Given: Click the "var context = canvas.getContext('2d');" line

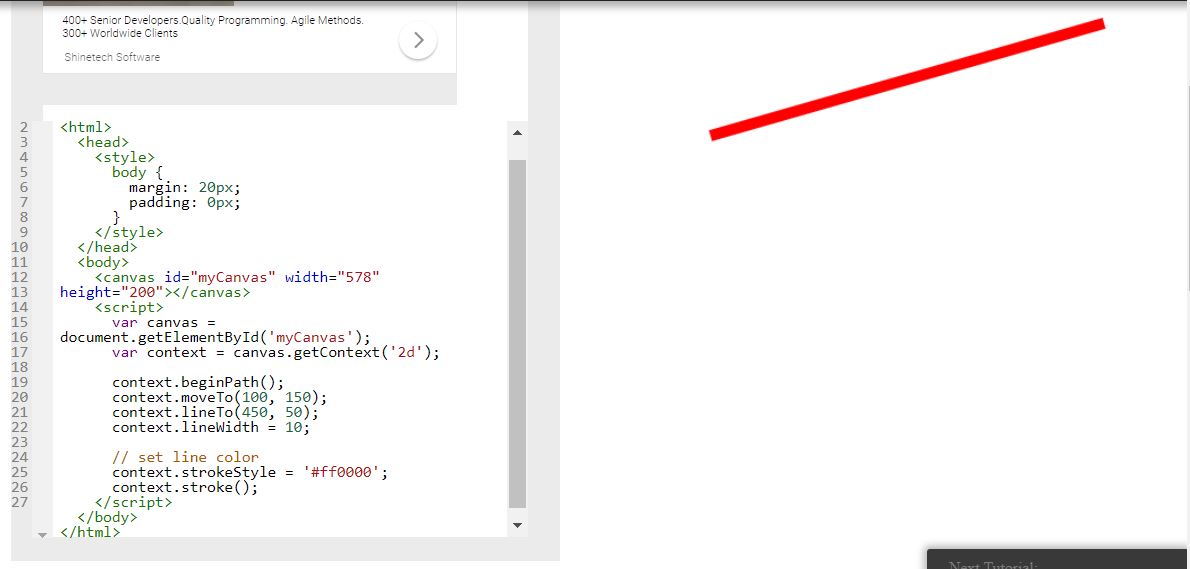Looking at the screenshot, I should pyautogui.click(x=276, y=353).
